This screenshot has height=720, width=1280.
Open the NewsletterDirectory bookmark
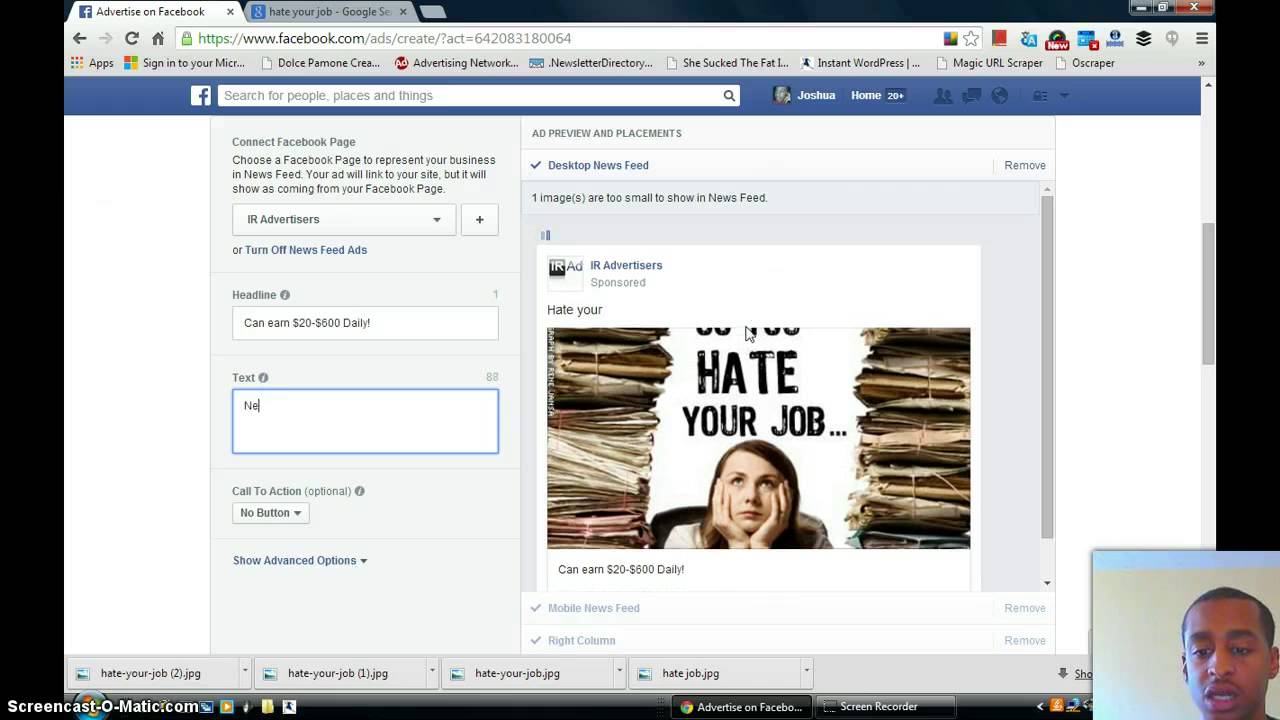tap(591, 62)
